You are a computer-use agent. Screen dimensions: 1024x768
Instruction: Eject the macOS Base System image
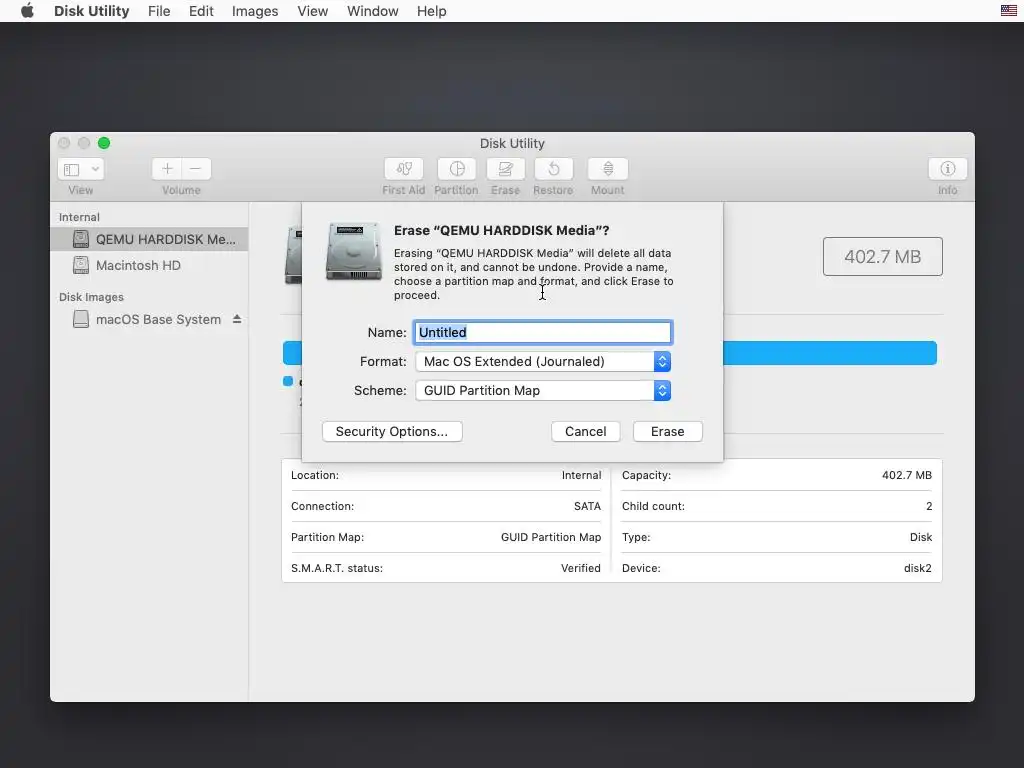pyautogui.click(x=237, y=319)
